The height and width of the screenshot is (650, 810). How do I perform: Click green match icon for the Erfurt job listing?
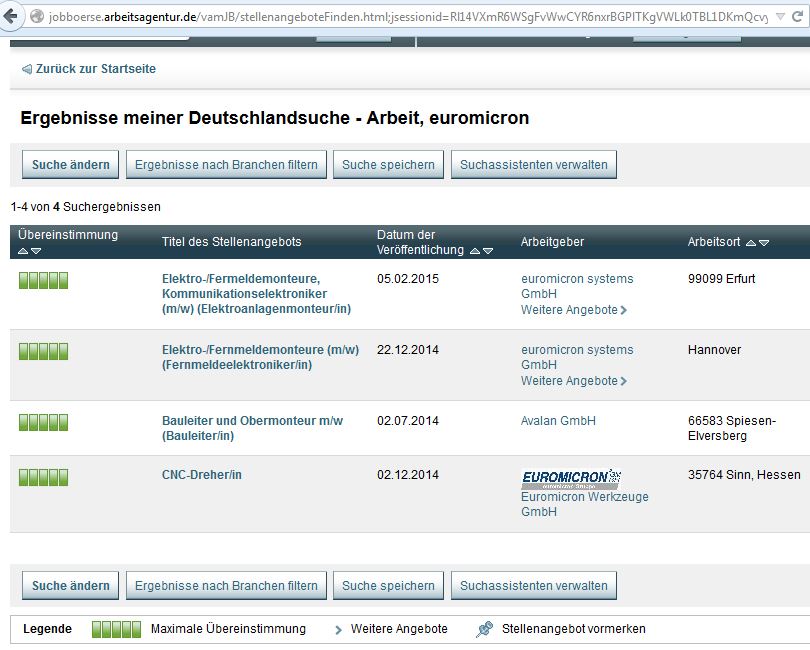[43, 281]
